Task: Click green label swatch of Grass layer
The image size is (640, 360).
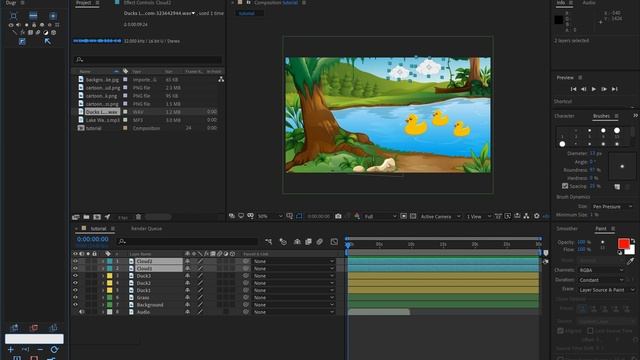Action: tap(109, 298)
